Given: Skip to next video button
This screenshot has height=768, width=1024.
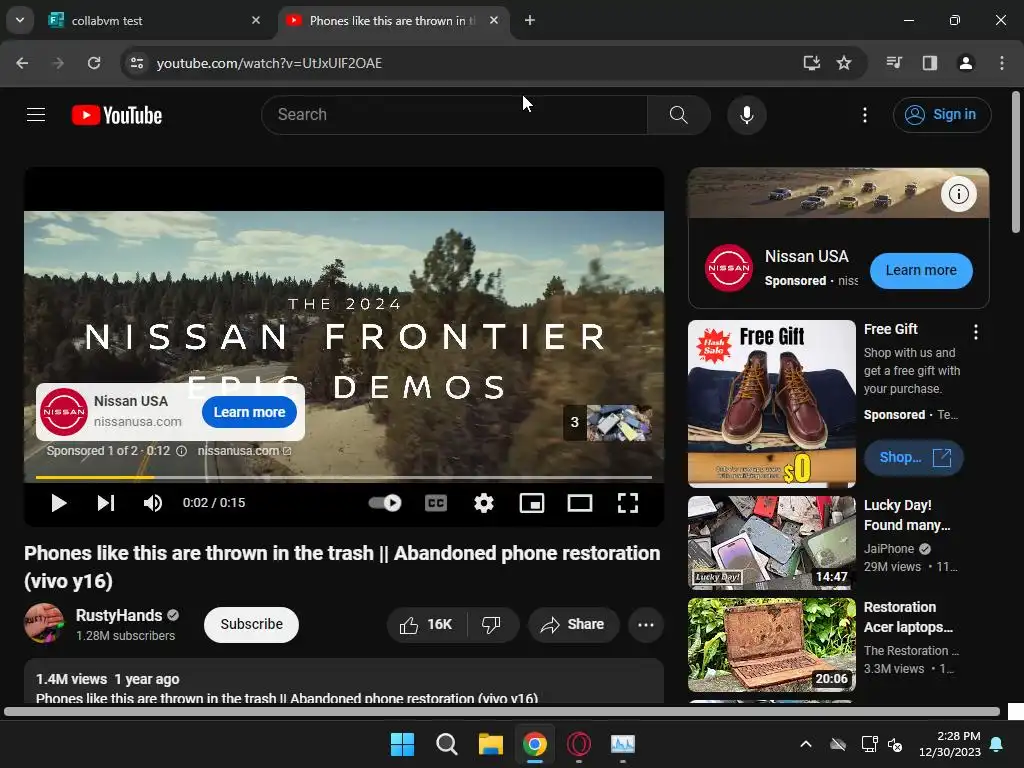Looking at the screenshot, I should tap(106, 503).
